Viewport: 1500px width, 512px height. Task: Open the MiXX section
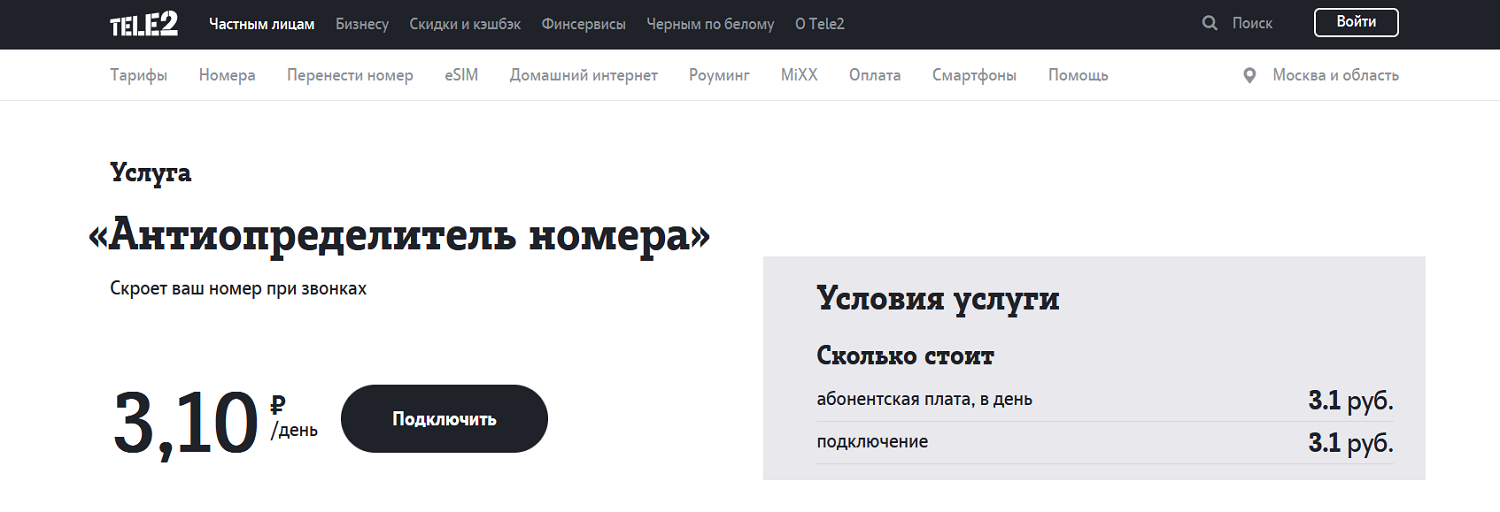tap(799, 75)
